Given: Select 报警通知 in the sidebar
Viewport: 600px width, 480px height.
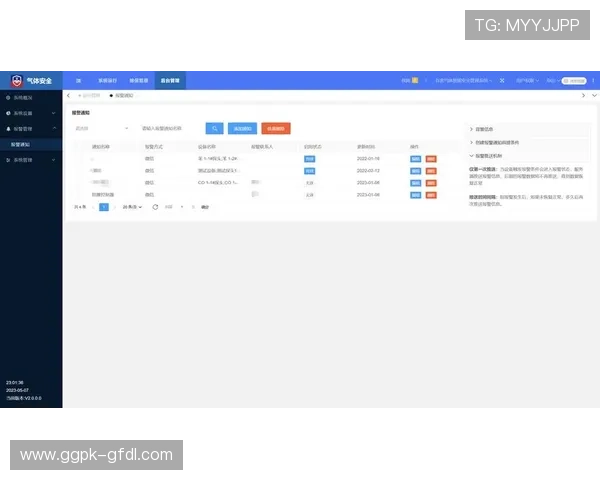Looking at the screenshot, I should coord(22,144).
